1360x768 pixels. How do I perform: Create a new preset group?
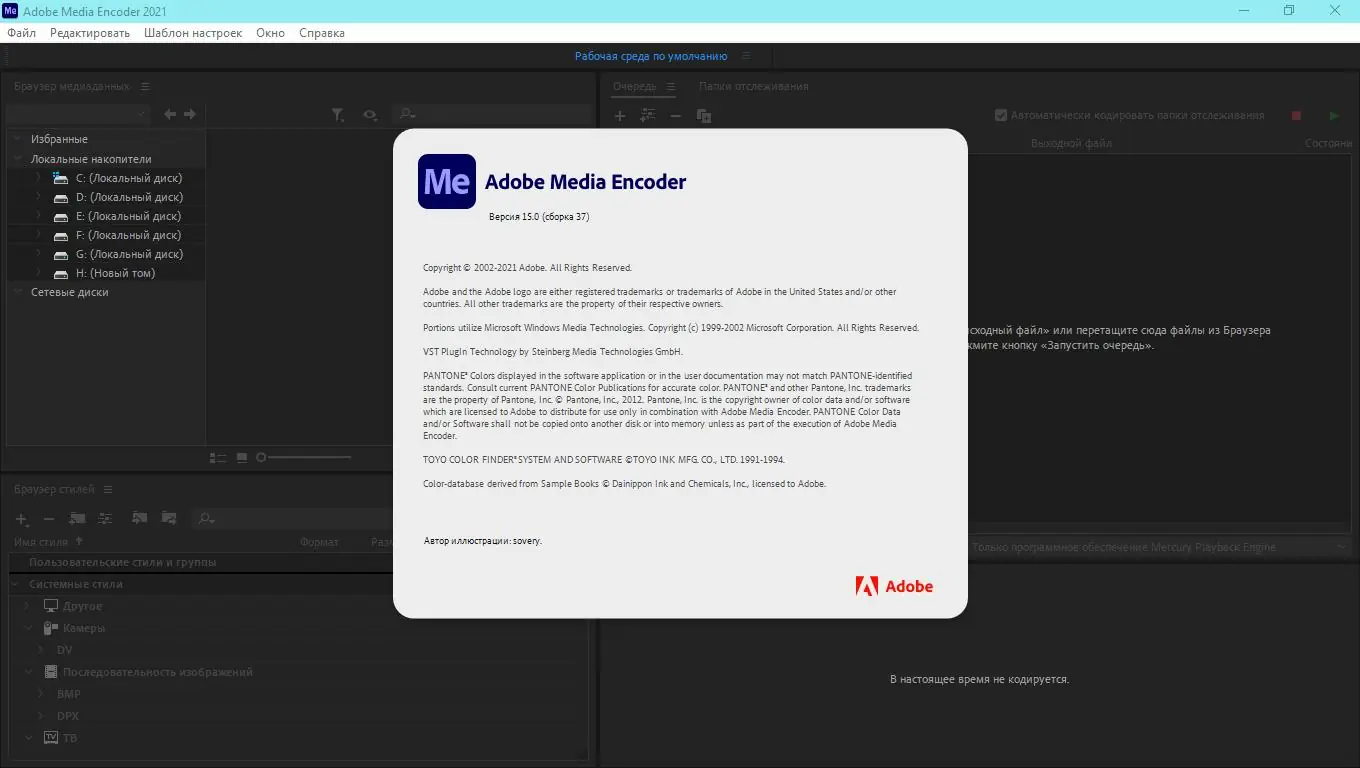77,518
